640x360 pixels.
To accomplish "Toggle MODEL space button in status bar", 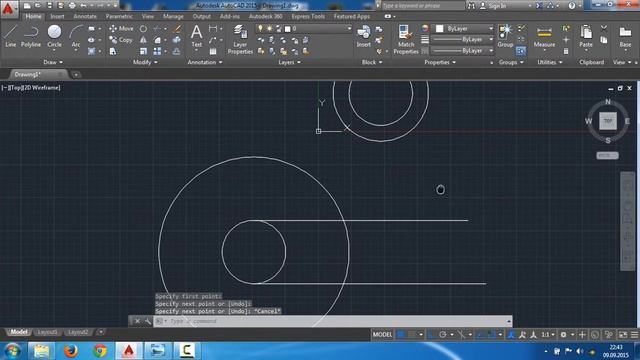I will tap(382, 335).
